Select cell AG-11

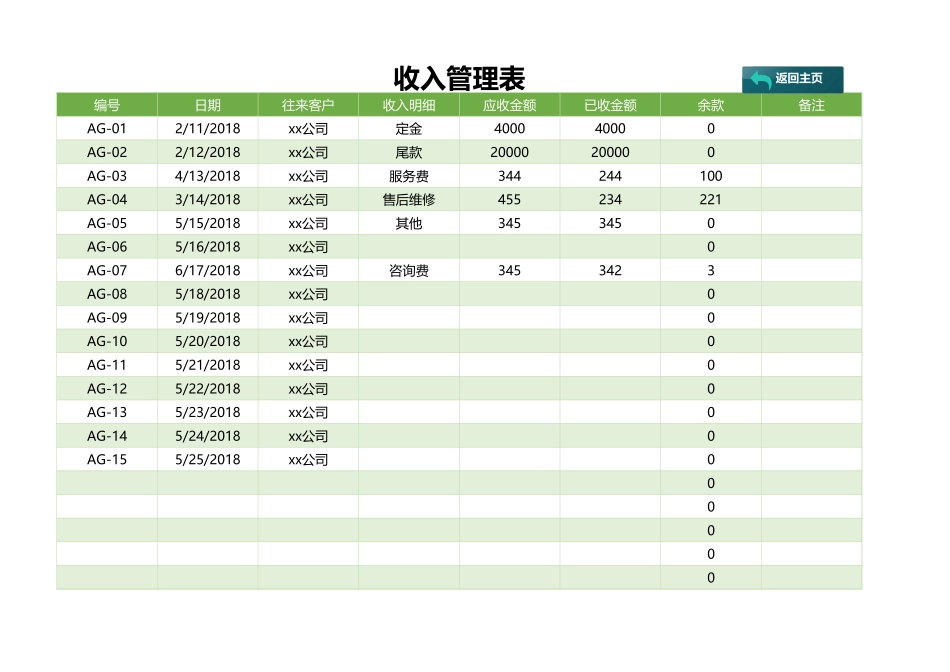coord(107,365)
